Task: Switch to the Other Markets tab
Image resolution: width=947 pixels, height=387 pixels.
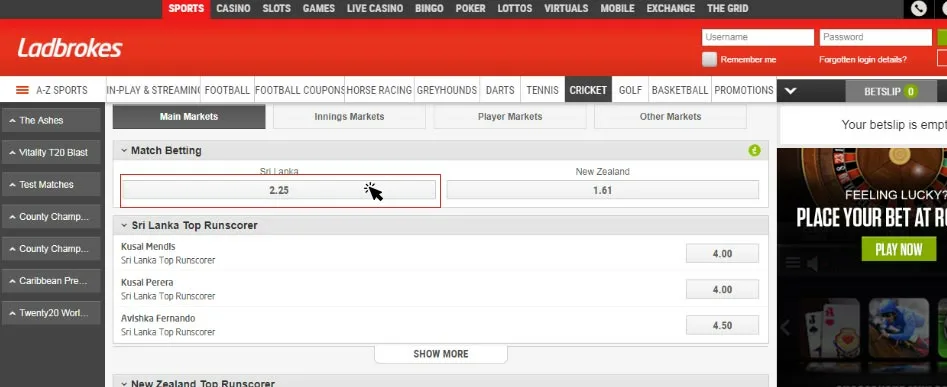Action: click(670, 117)
